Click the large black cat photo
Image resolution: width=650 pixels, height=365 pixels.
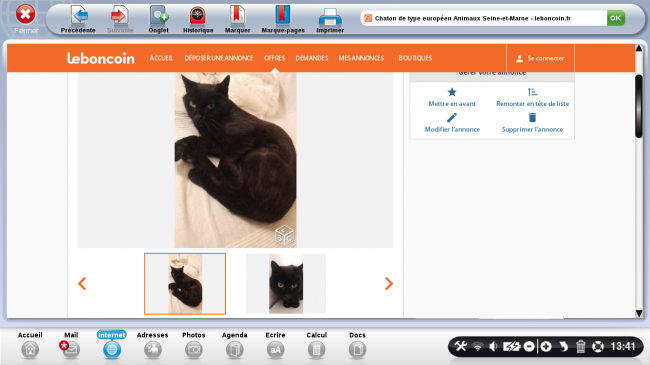(235, 160)
